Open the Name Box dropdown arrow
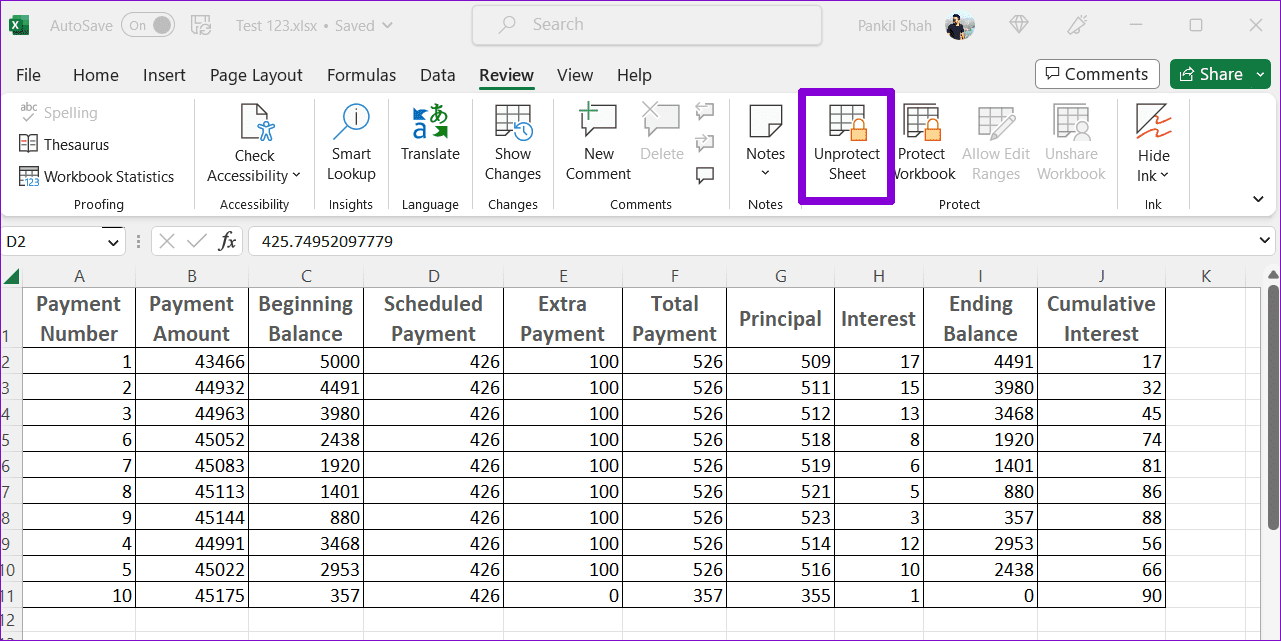The width and height of the screenshot is (1281, 641). point(112,241)
